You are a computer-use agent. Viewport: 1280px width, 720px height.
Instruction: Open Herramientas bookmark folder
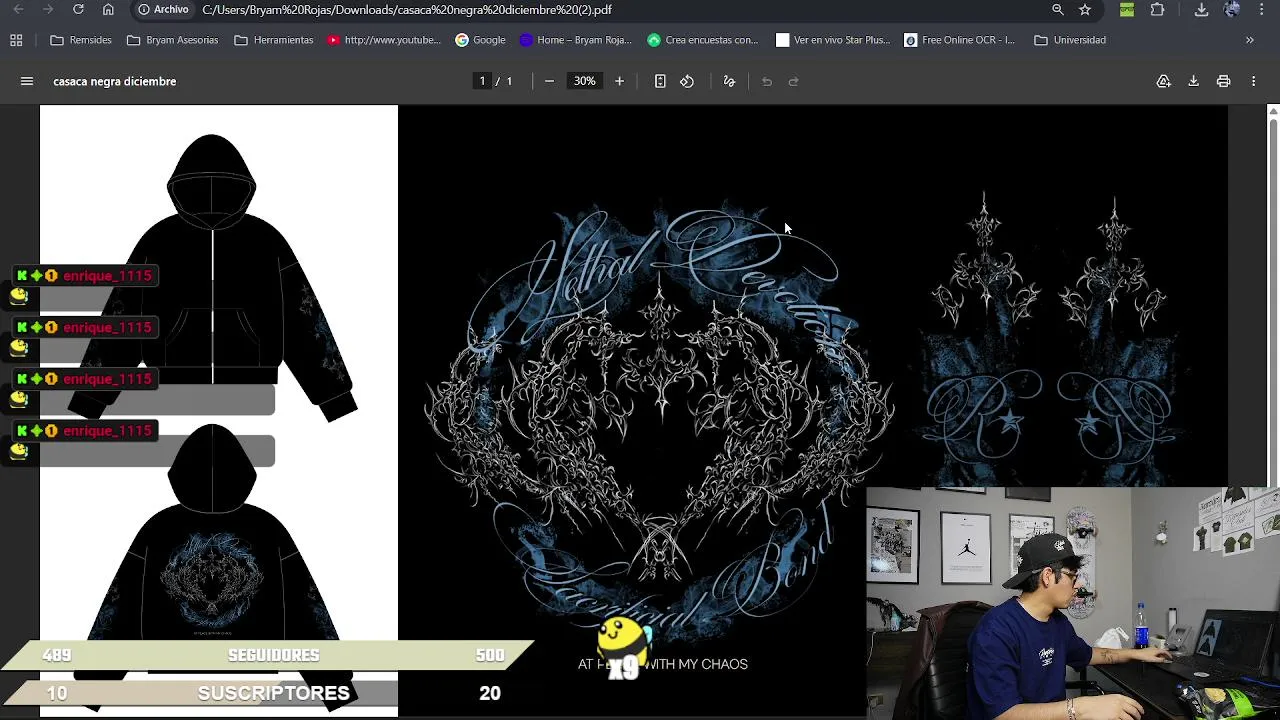(x=274, y=40)
